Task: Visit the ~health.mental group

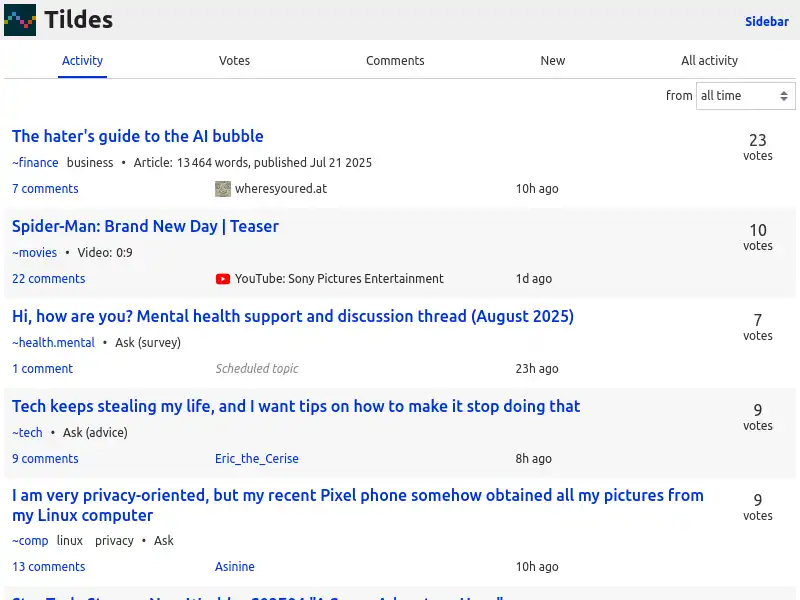Action: tap(54, 342)
